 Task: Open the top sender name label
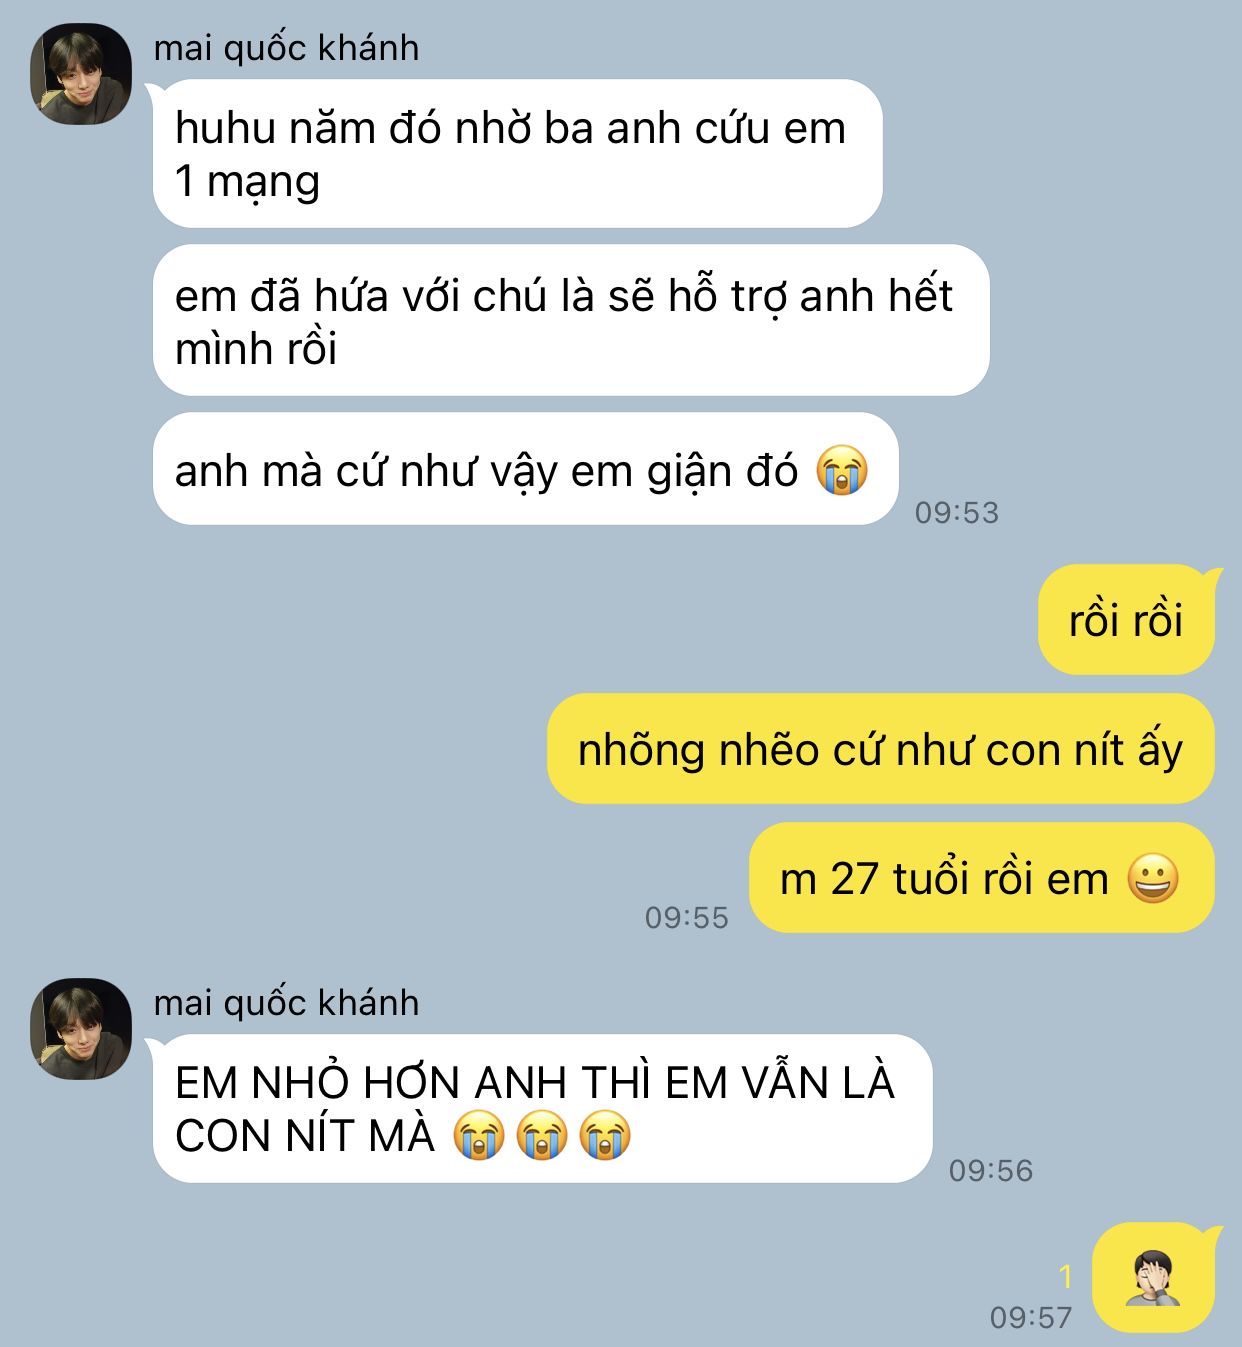(286, 48)
